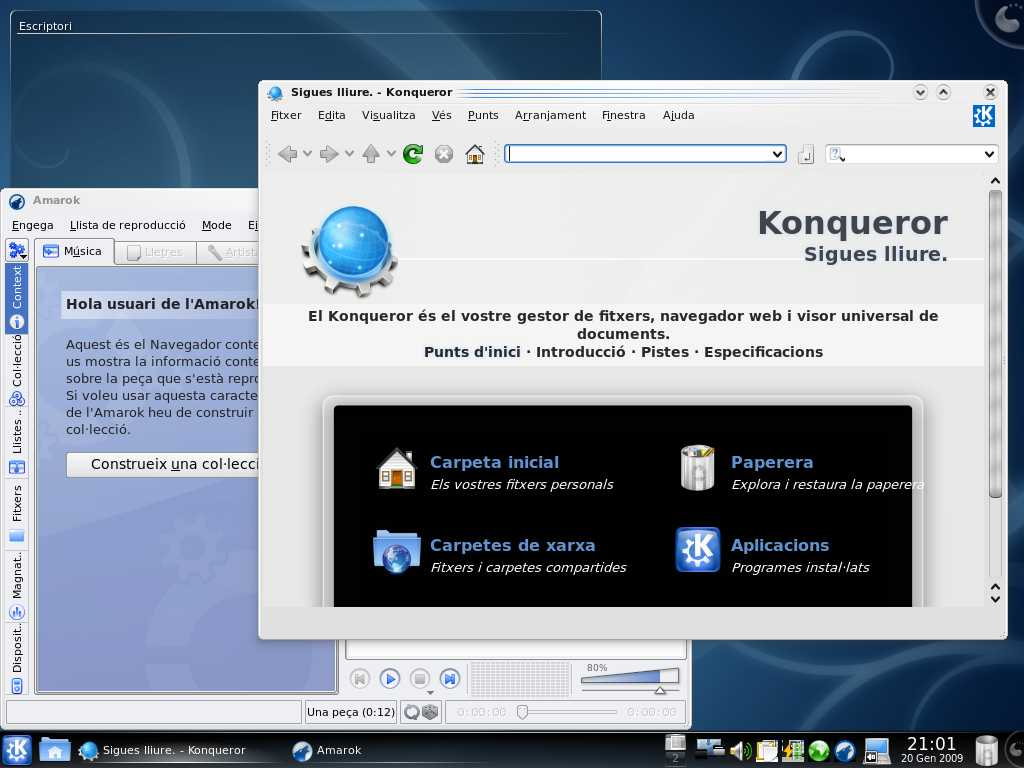Click the Amarok repeat mode icon
This screenshot has height=768, width=1024.
click(x=411, y=712)
